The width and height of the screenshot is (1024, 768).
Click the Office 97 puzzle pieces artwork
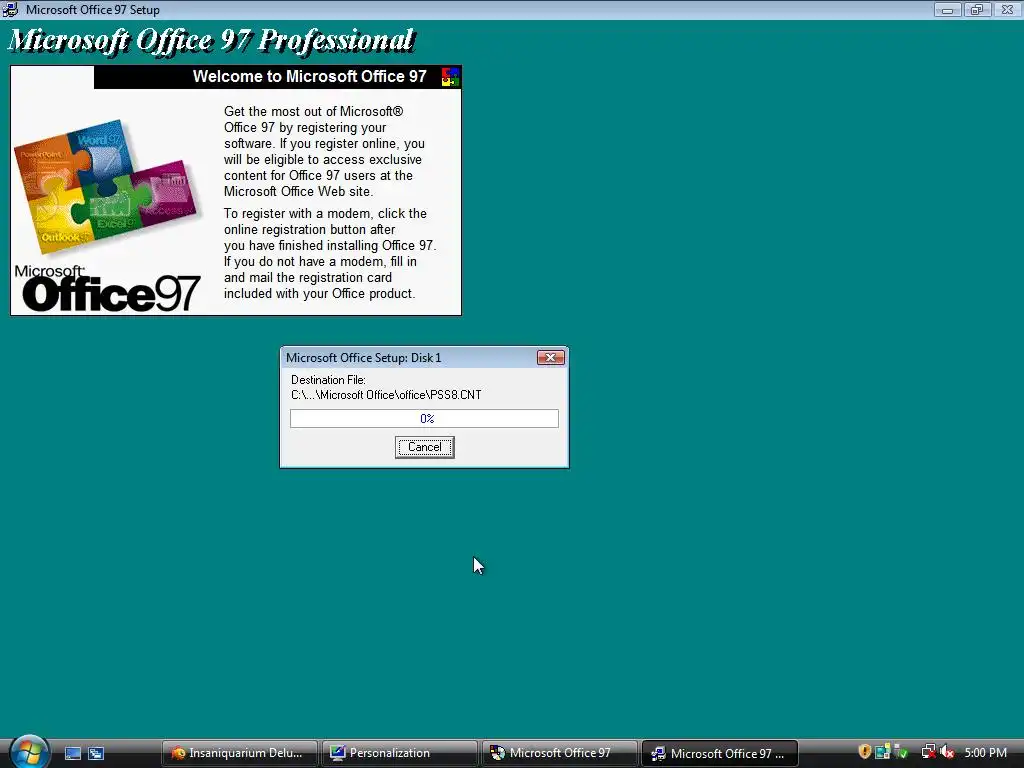[x=106, y=185]
